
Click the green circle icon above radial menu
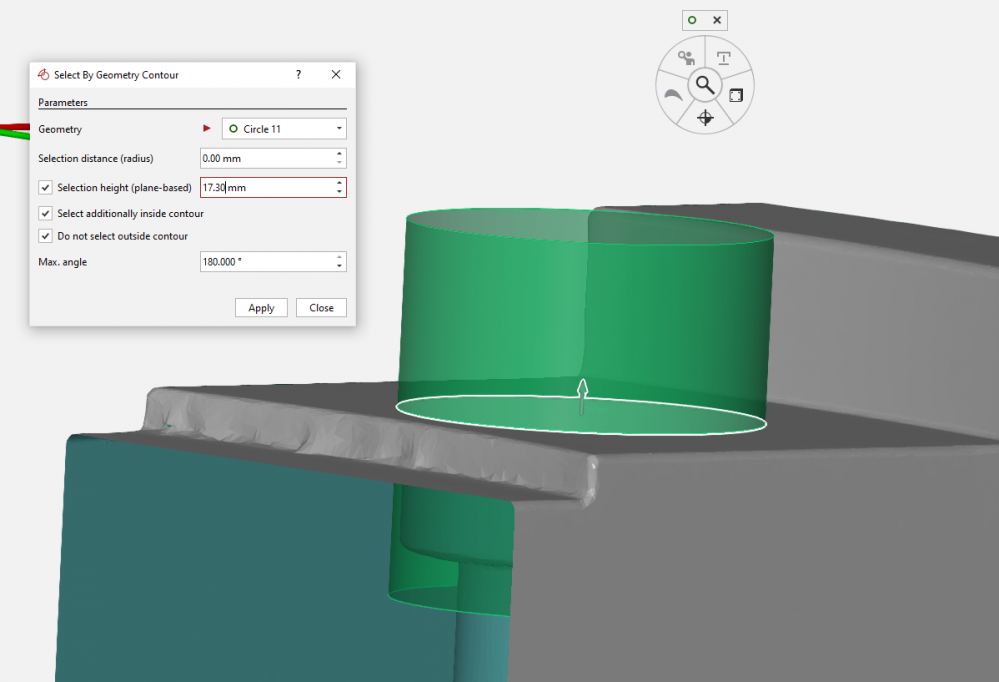692,20
